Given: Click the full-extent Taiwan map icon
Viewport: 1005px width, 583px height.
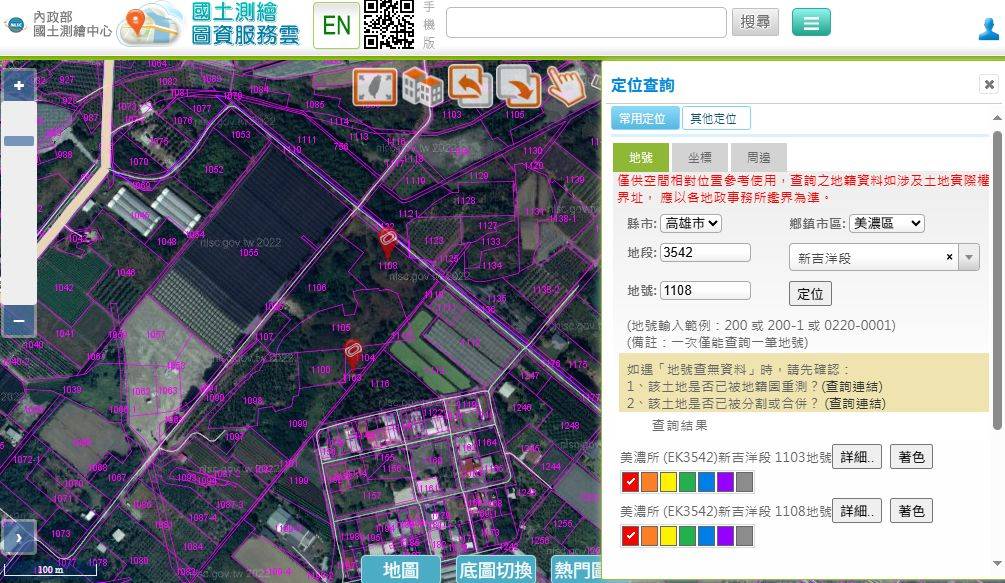Looking at the screenshot, I should click(x=373, y=88).
